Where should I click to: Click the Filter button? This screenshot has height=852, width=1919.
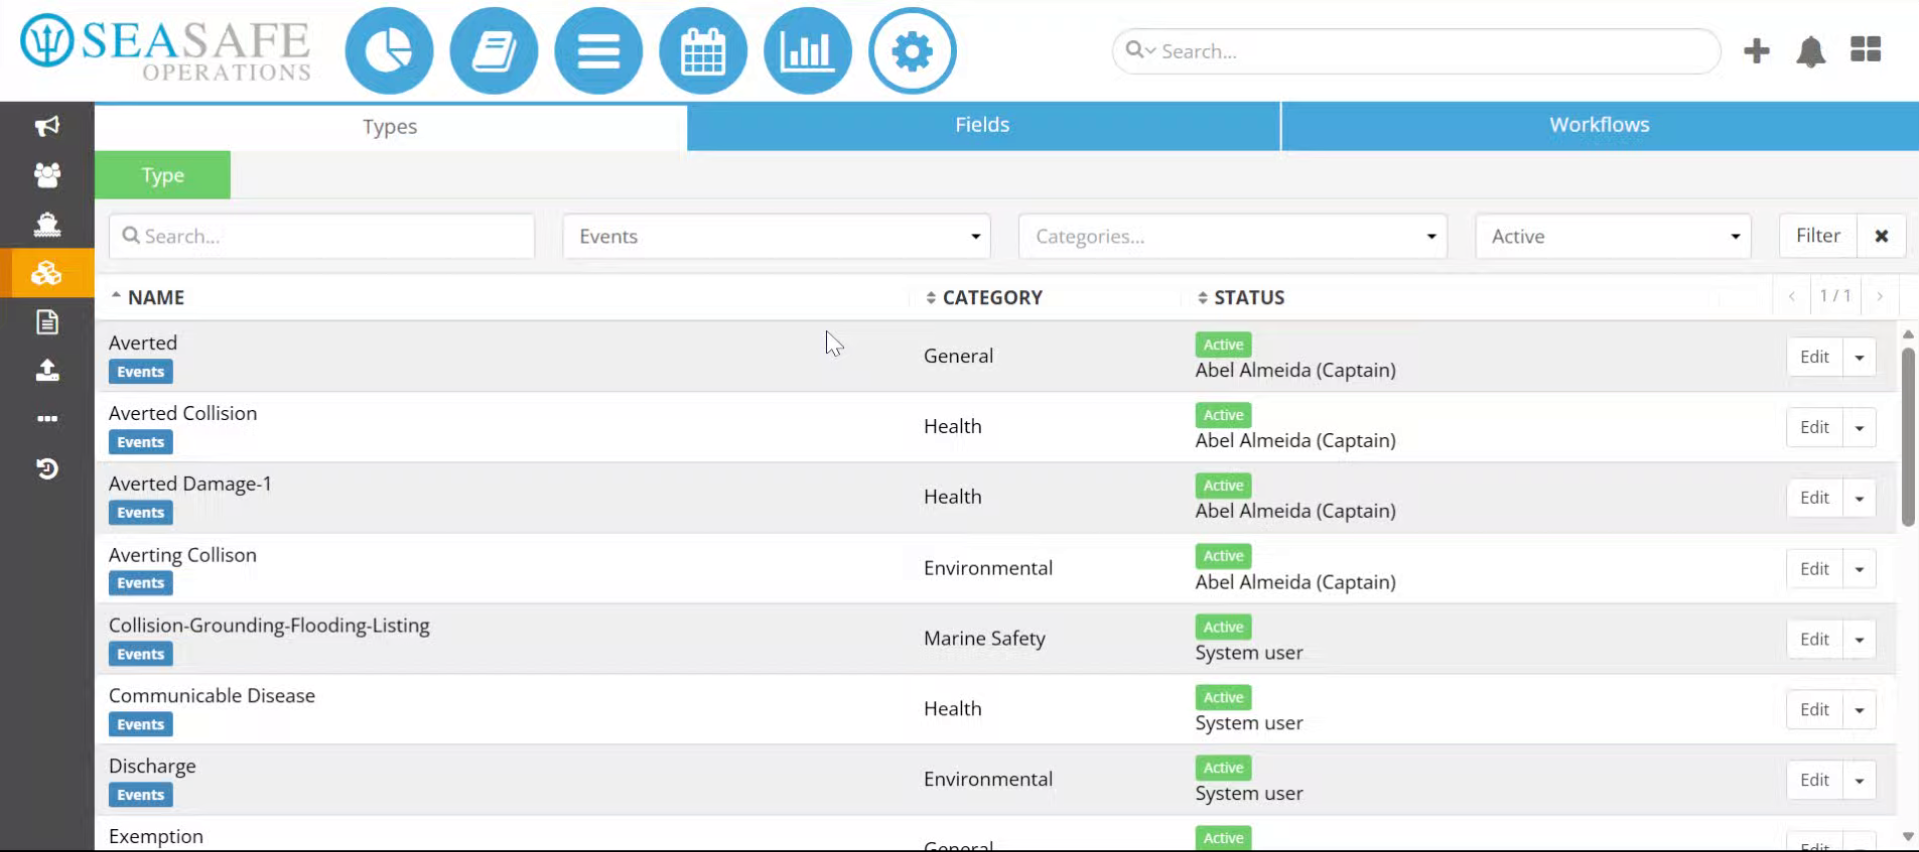coord(1818,236)
